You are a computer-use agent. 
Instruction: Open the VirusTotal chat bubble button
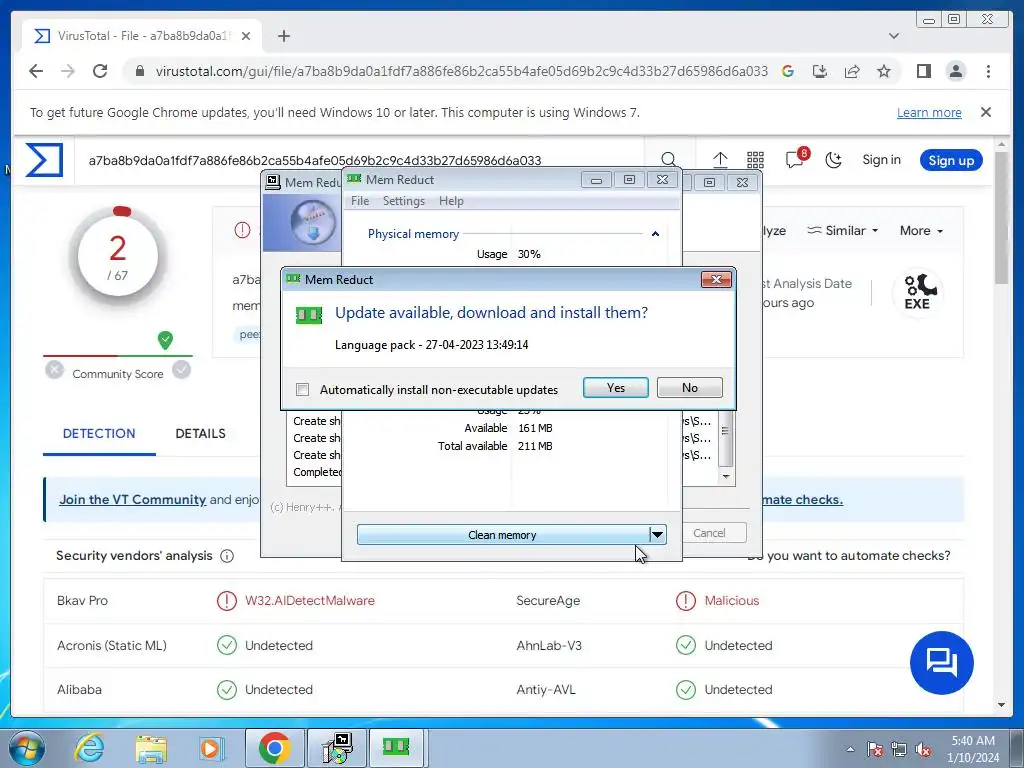[x=942, y=663]
